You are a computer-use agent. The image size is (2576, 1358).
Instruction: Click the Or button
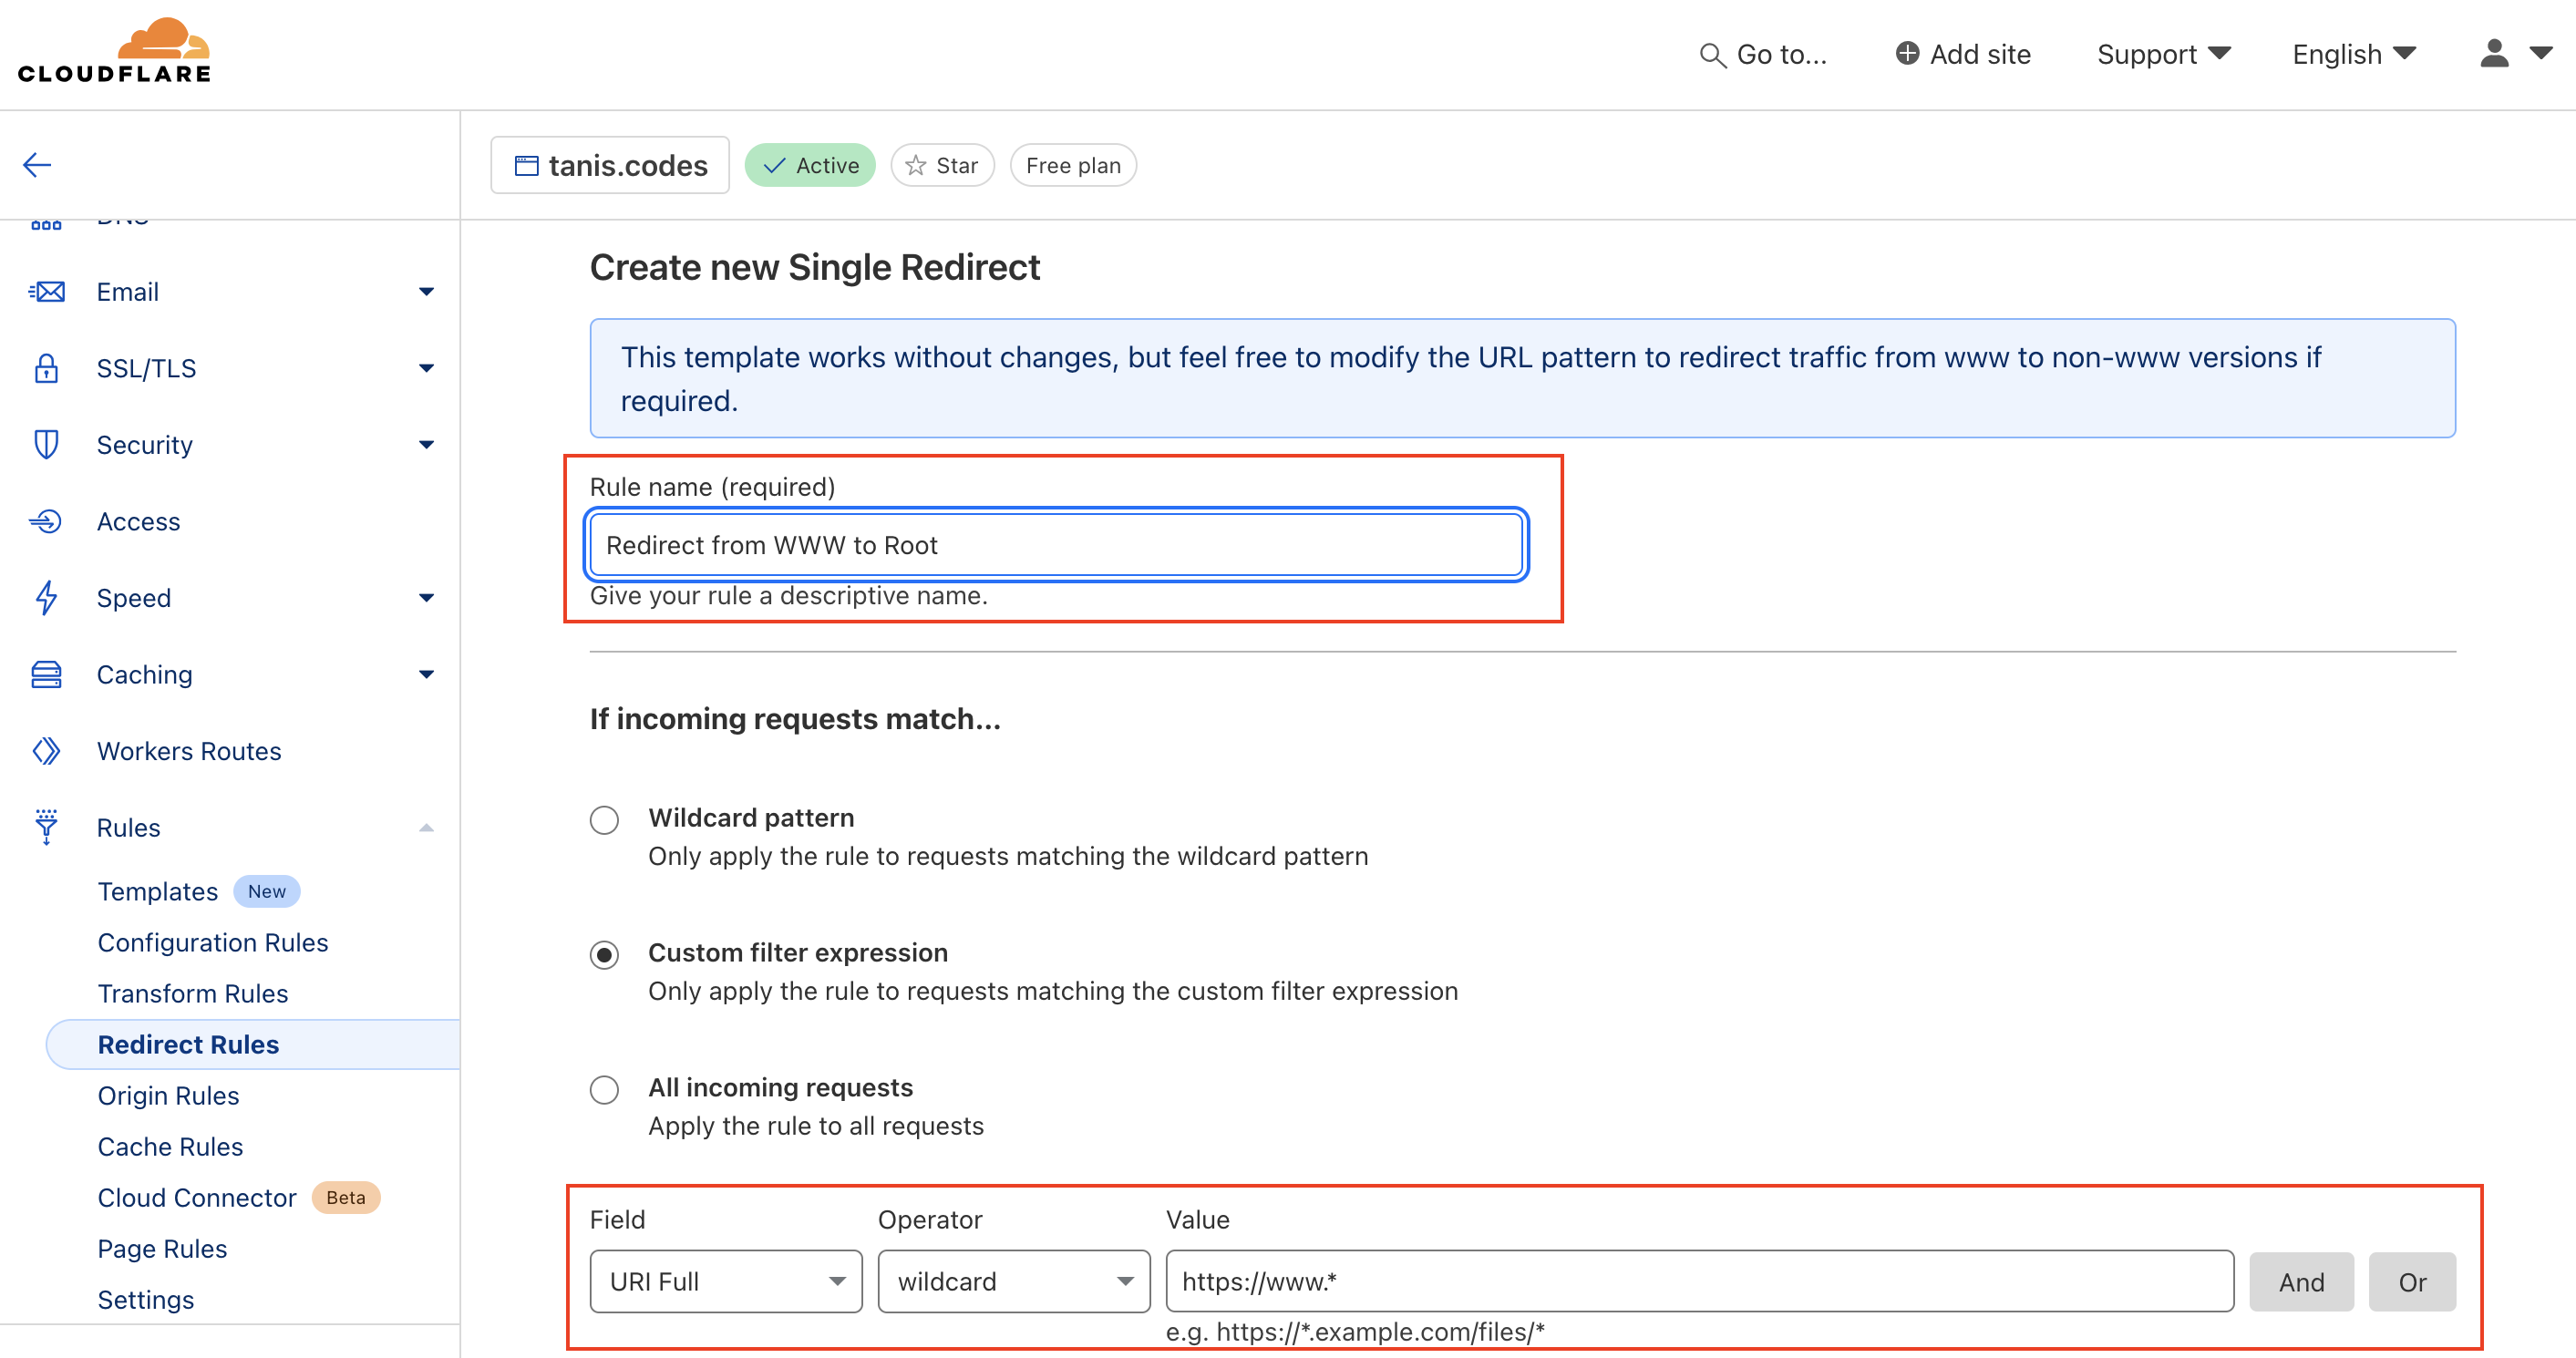point(2412,1281)
